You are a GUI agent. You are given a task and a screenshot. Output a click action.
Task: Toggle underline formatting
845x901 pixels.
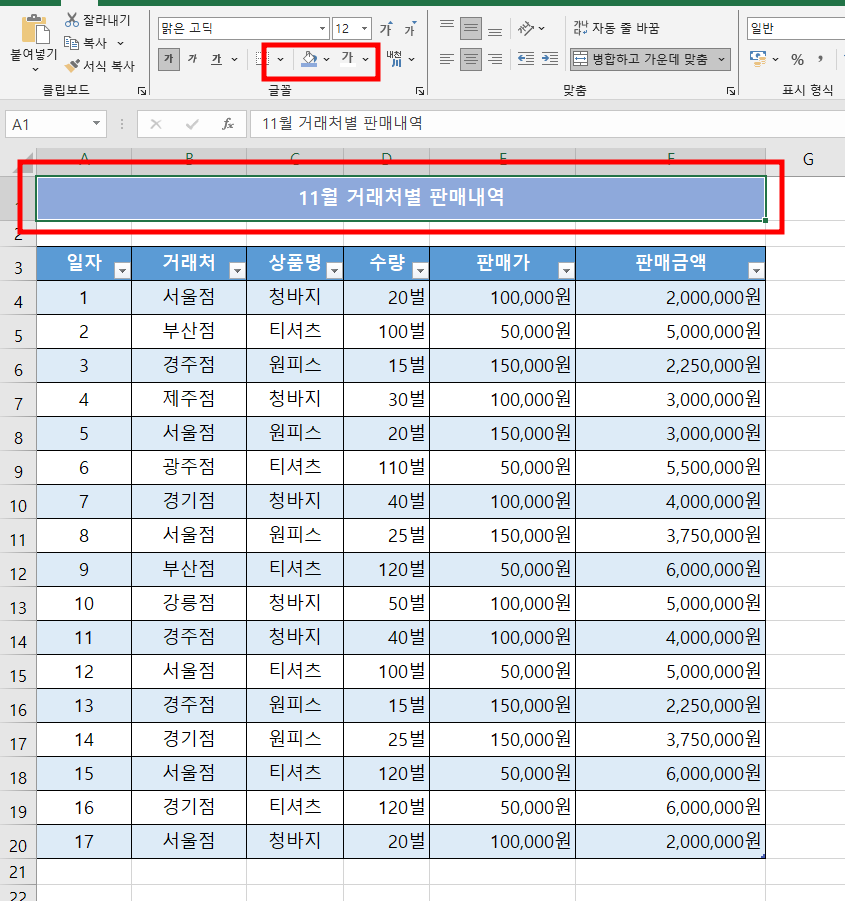tap(217, 59)
